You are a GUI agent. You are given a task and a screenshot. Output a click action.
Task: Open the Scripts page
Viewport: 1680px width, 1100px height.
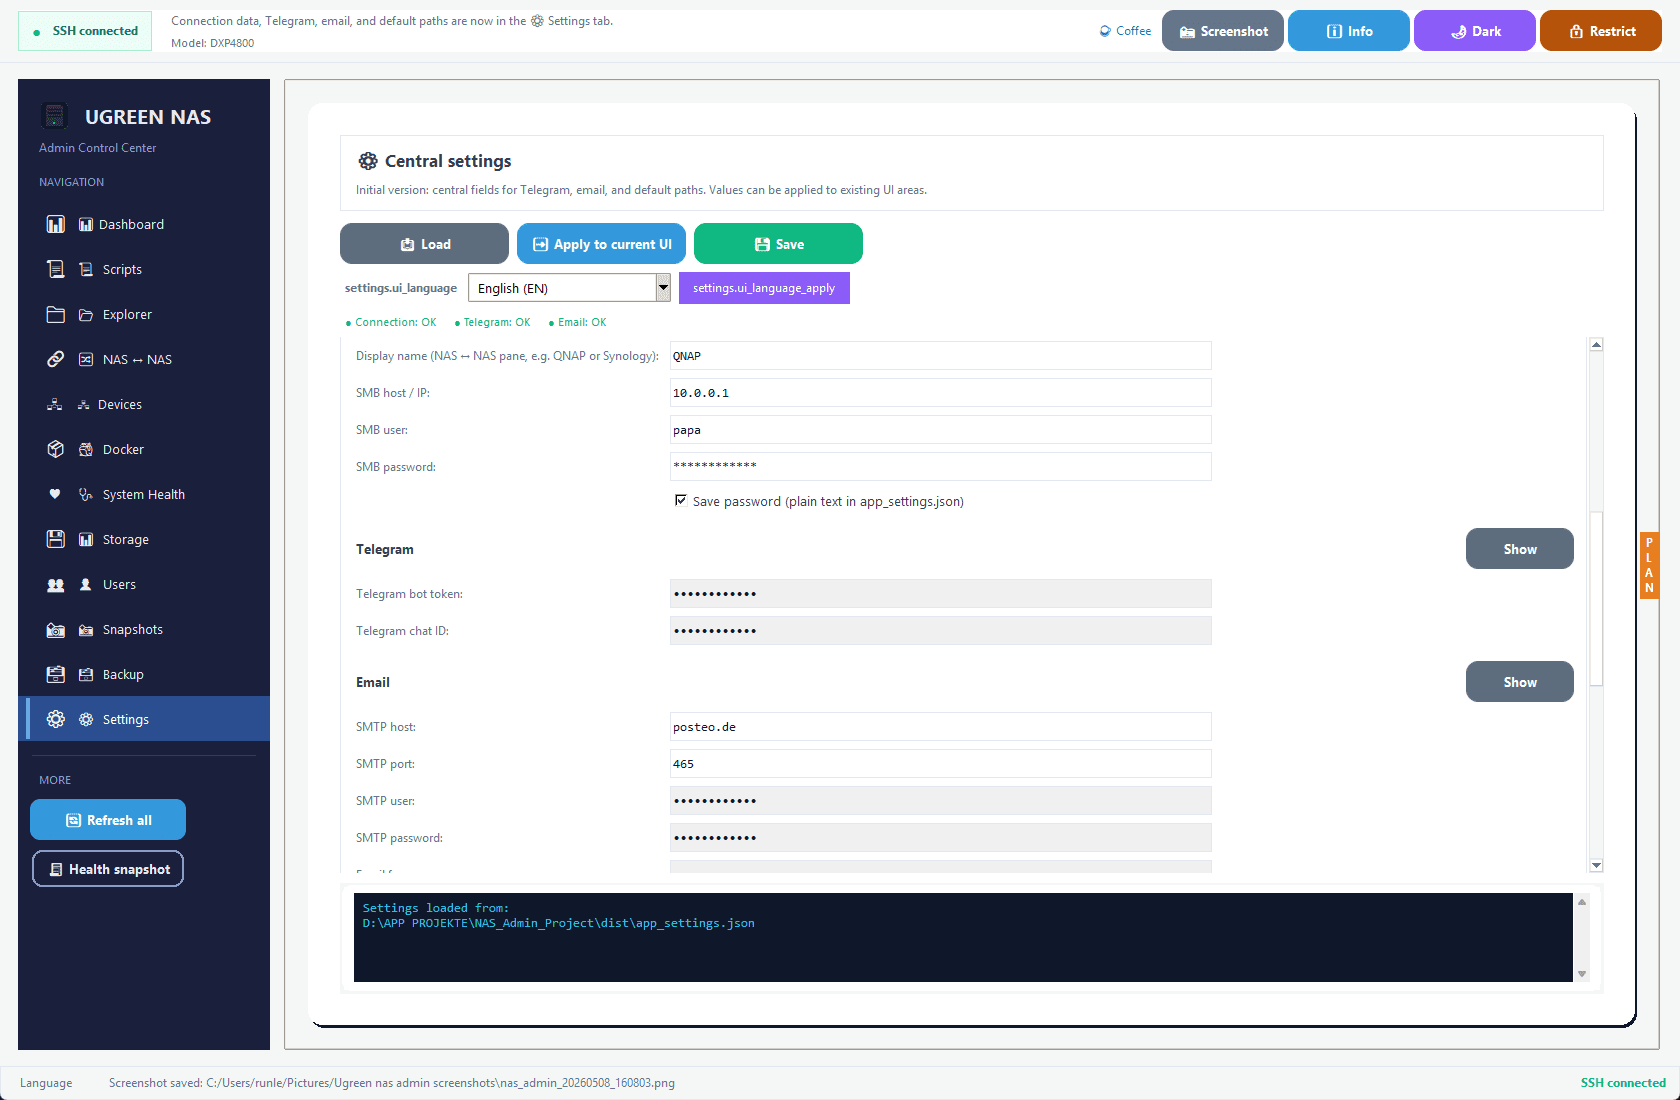[x=144, y=269]
